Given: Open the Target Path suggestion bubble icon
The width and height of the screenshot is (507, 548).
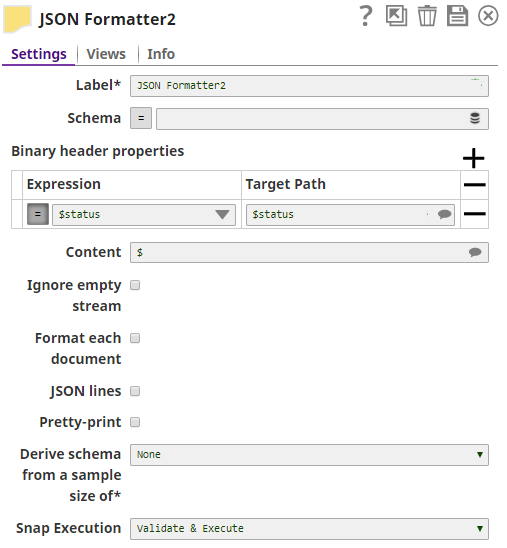Looking at the screenshot, I should (x=444, y=214).
